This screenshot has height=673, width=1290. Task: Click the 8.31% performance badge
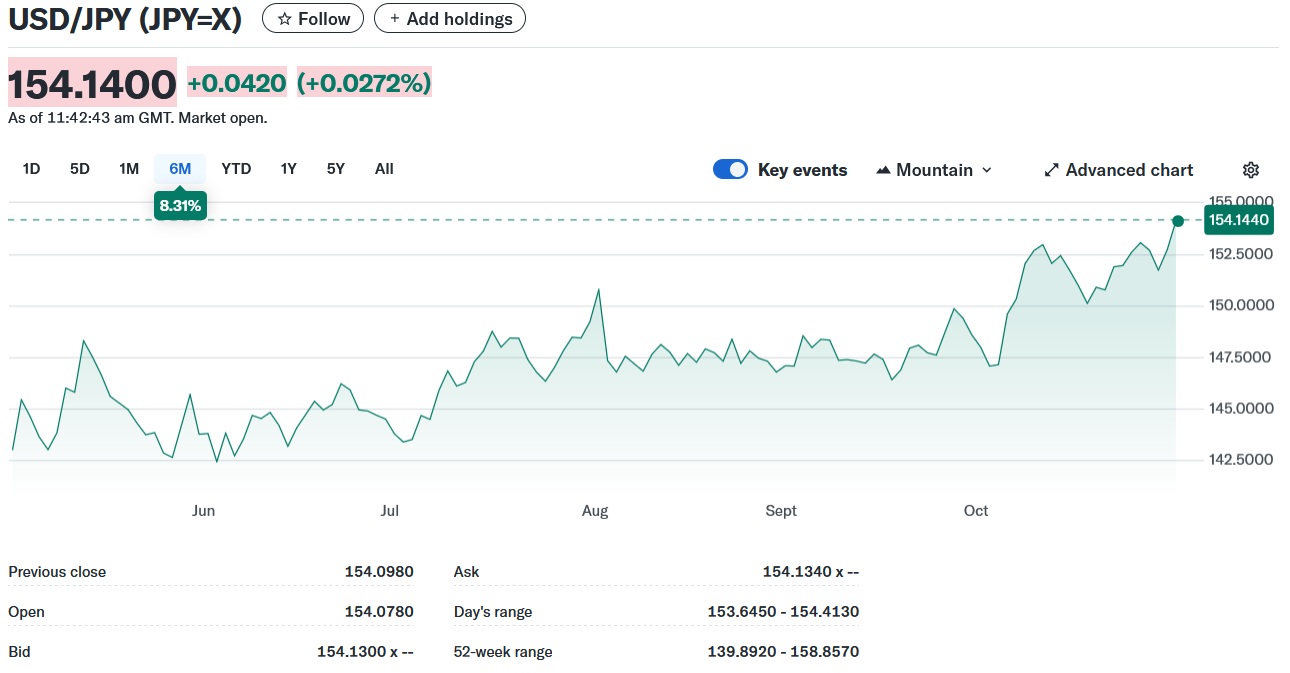pos(180,206)
